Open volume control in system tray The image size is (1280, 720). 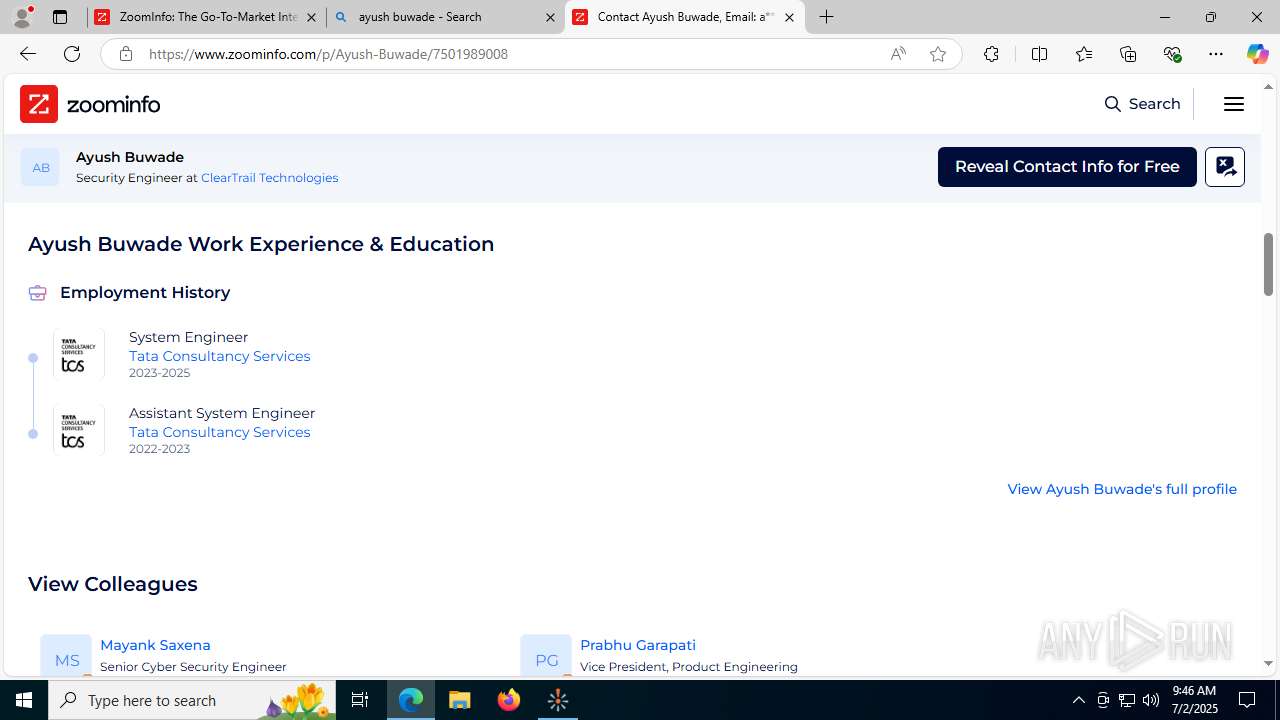click(x=1151, y=700)
